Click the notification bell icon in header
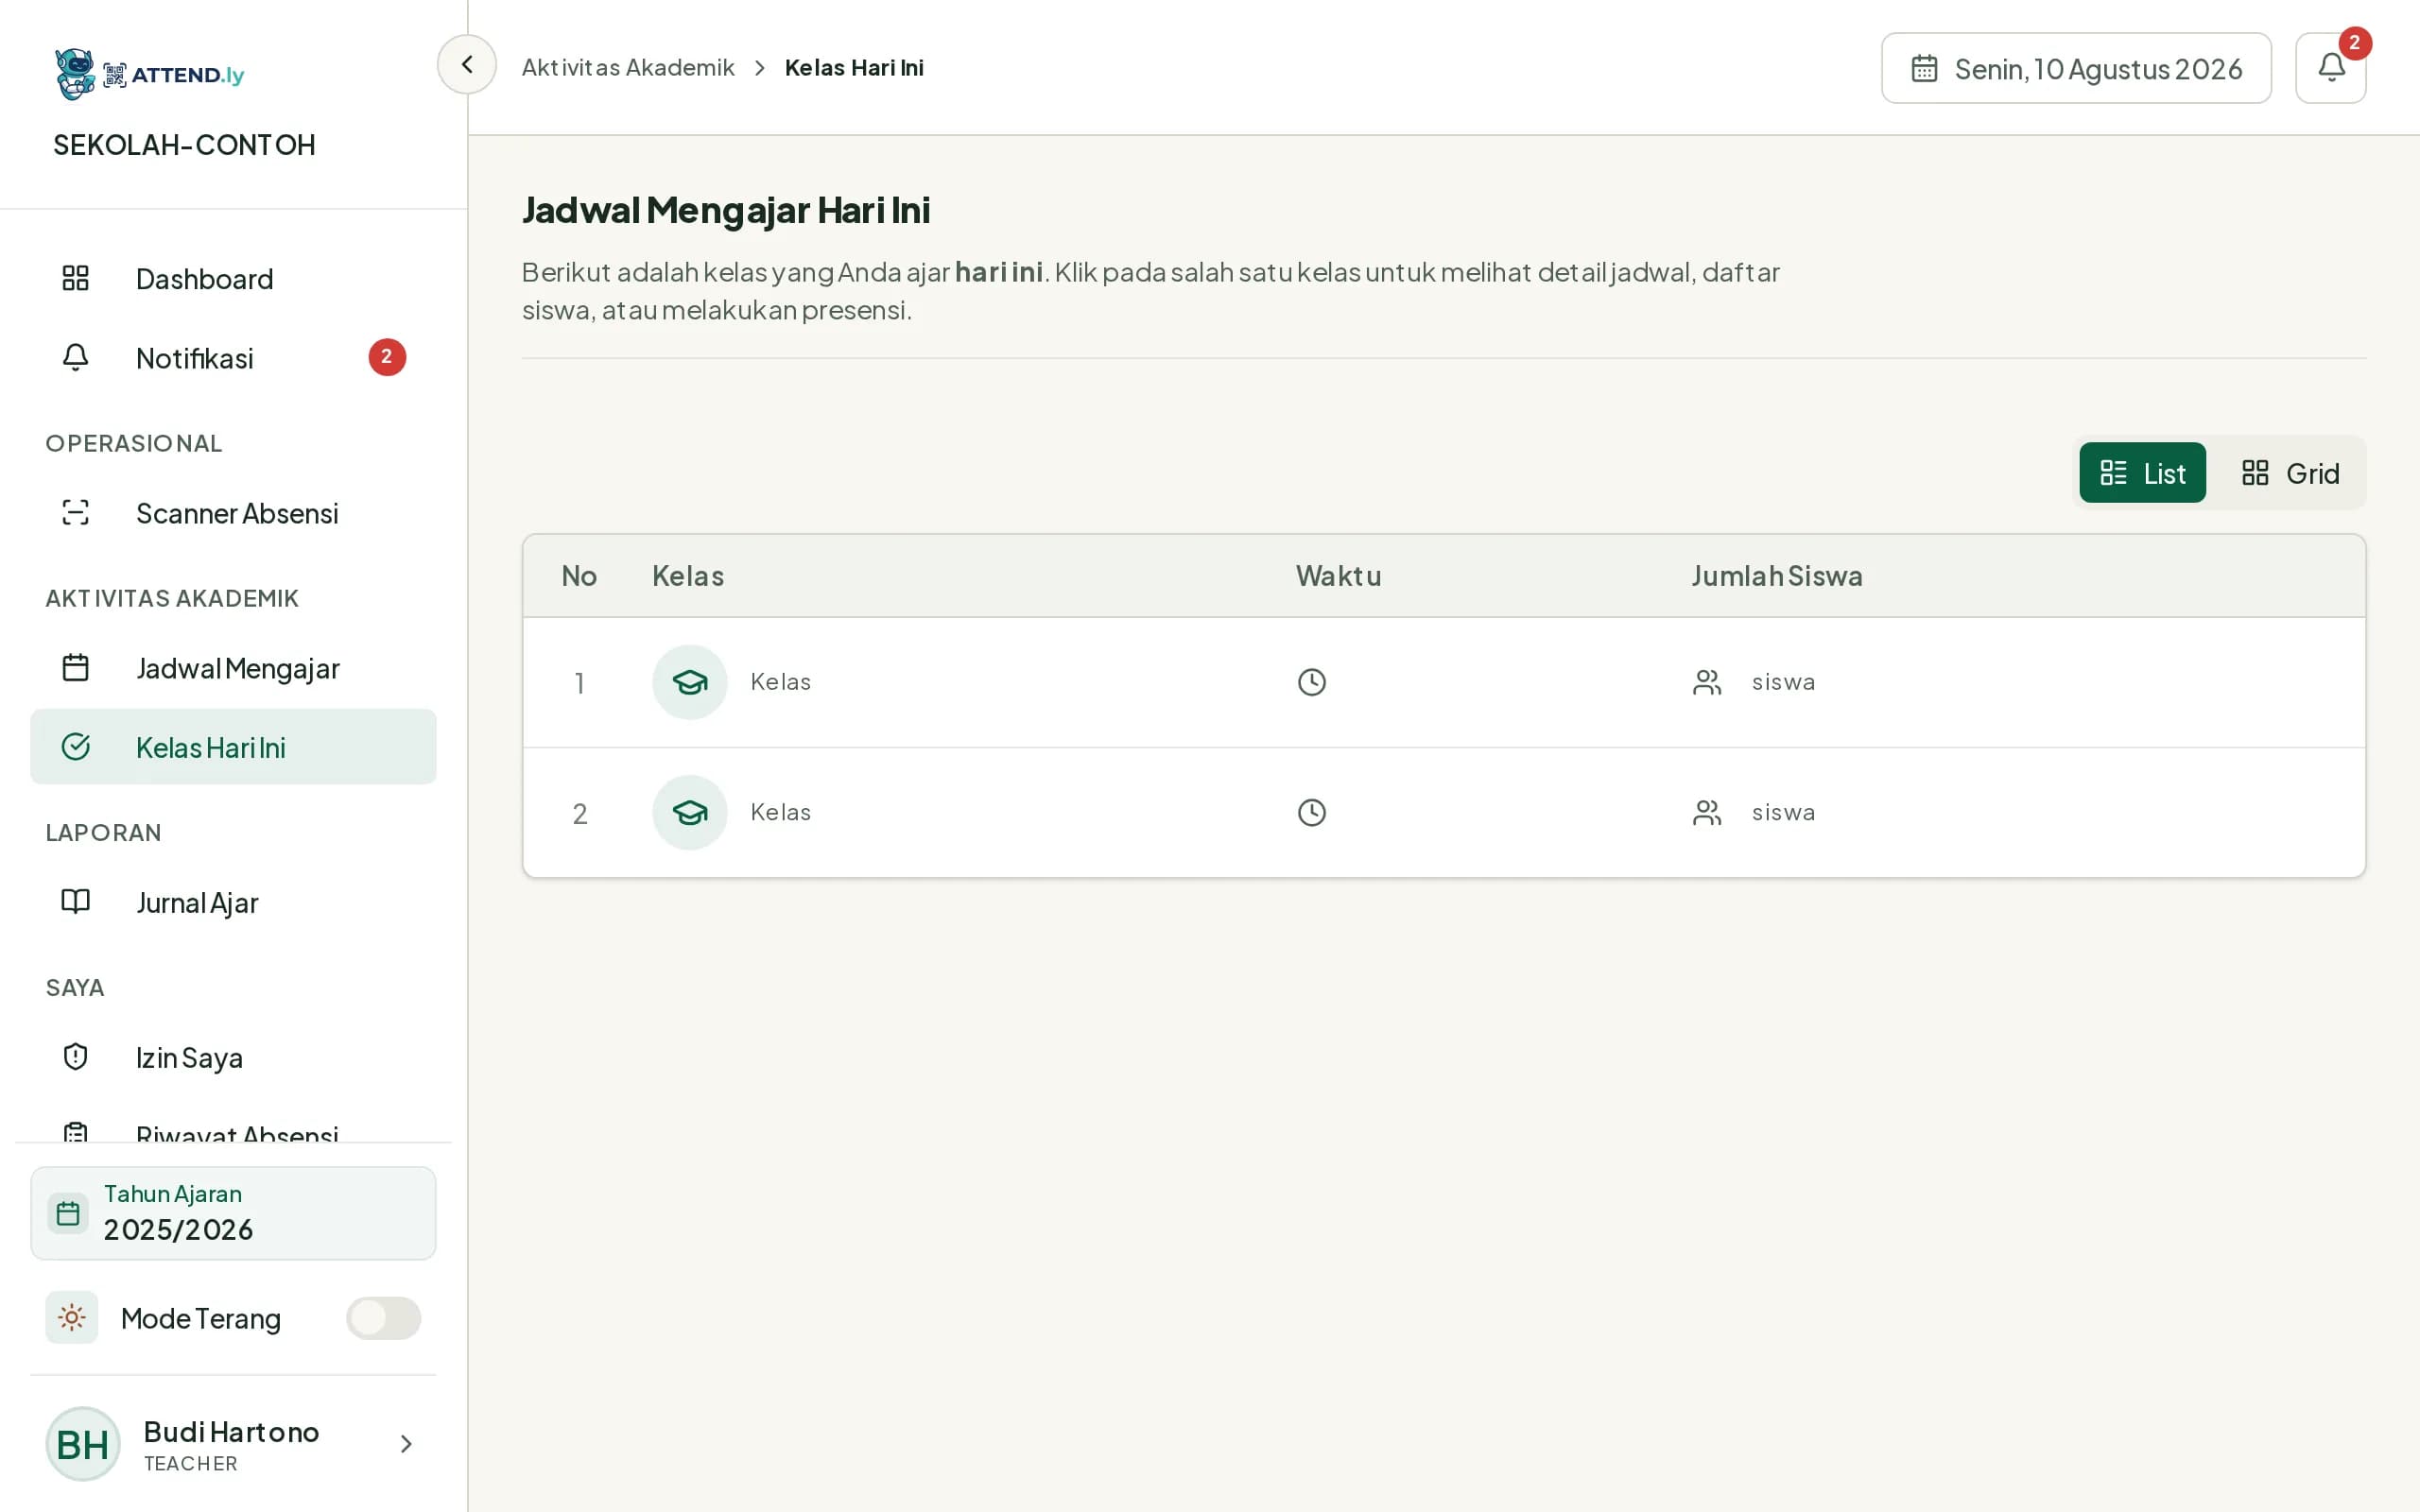The height and width of the screenshot is (1512, 2420). click(x=2330, y=67)
